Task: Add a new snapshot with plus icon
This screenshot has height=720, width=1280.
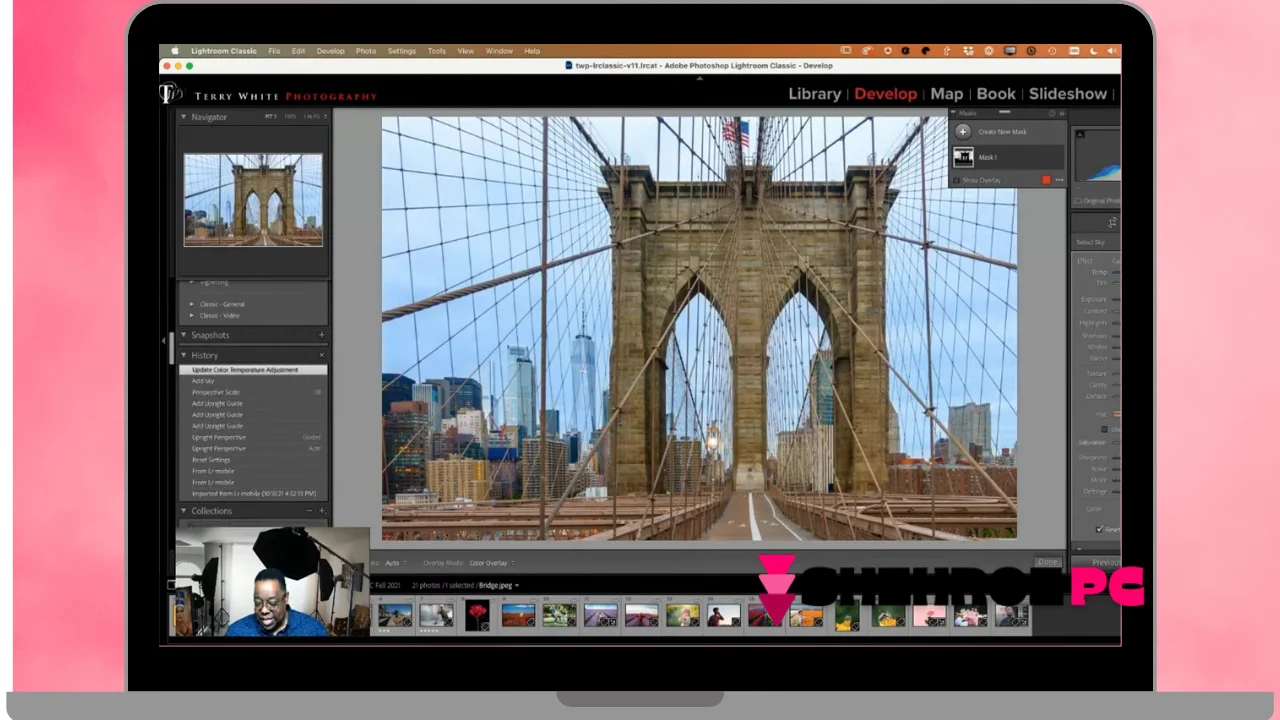Action: click(x=321, y=335)
